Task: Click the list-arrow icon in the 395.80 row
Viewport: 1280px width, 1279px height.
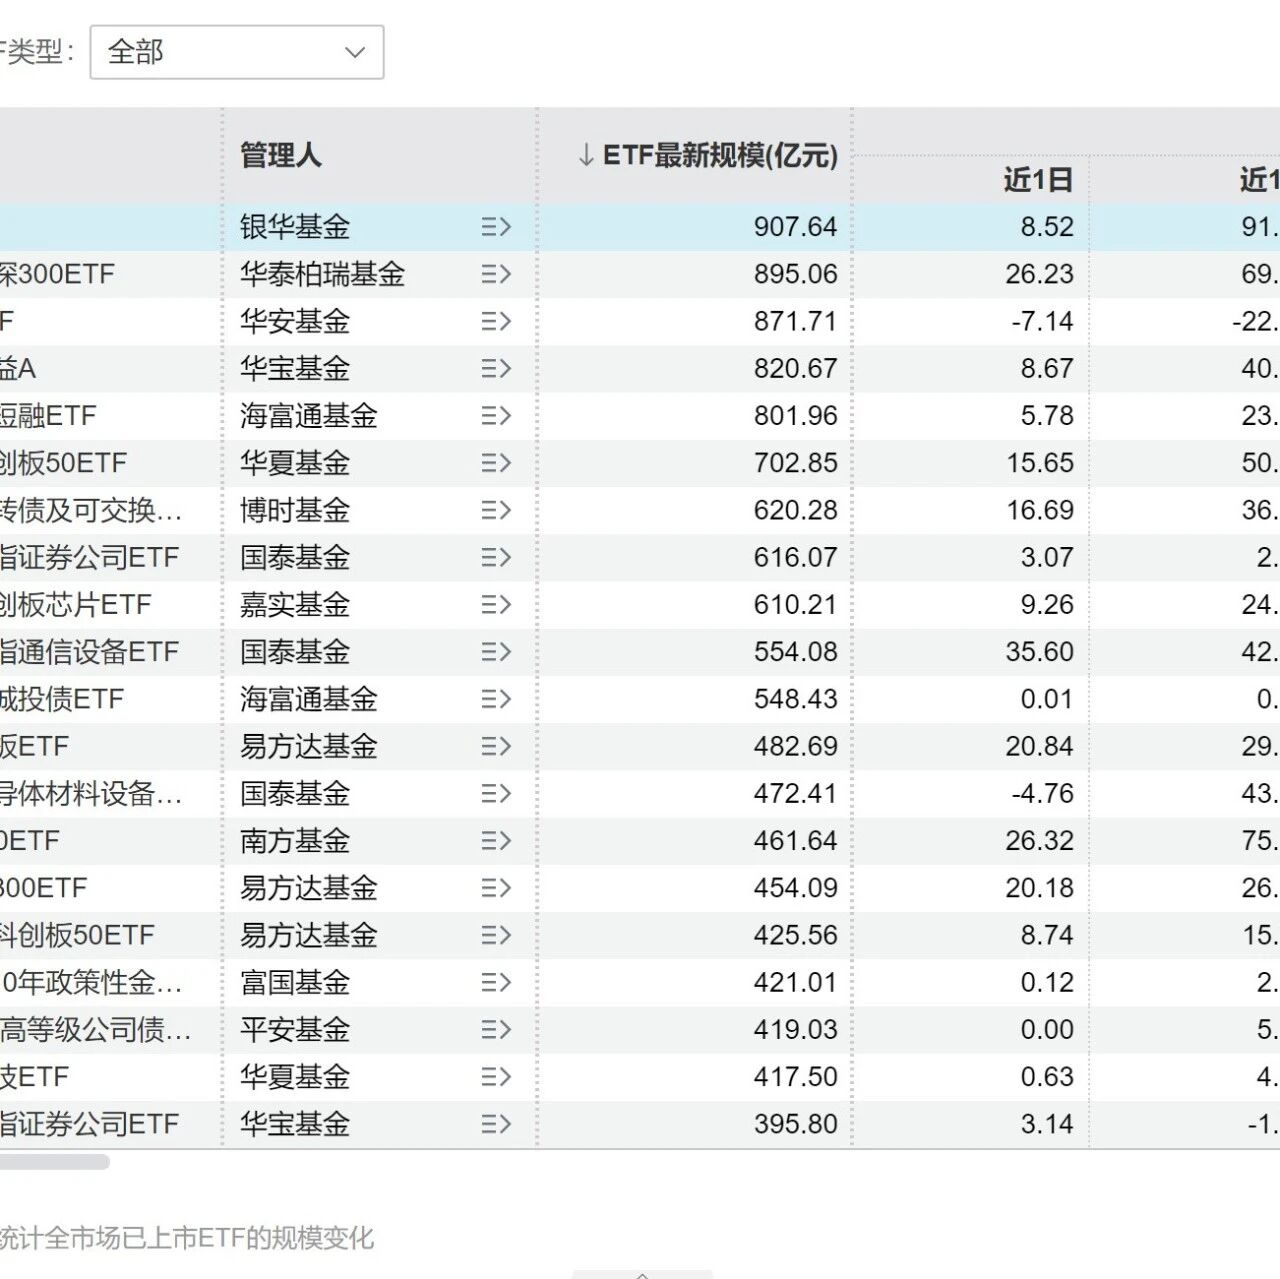Action: click(x=496, y=1125)
